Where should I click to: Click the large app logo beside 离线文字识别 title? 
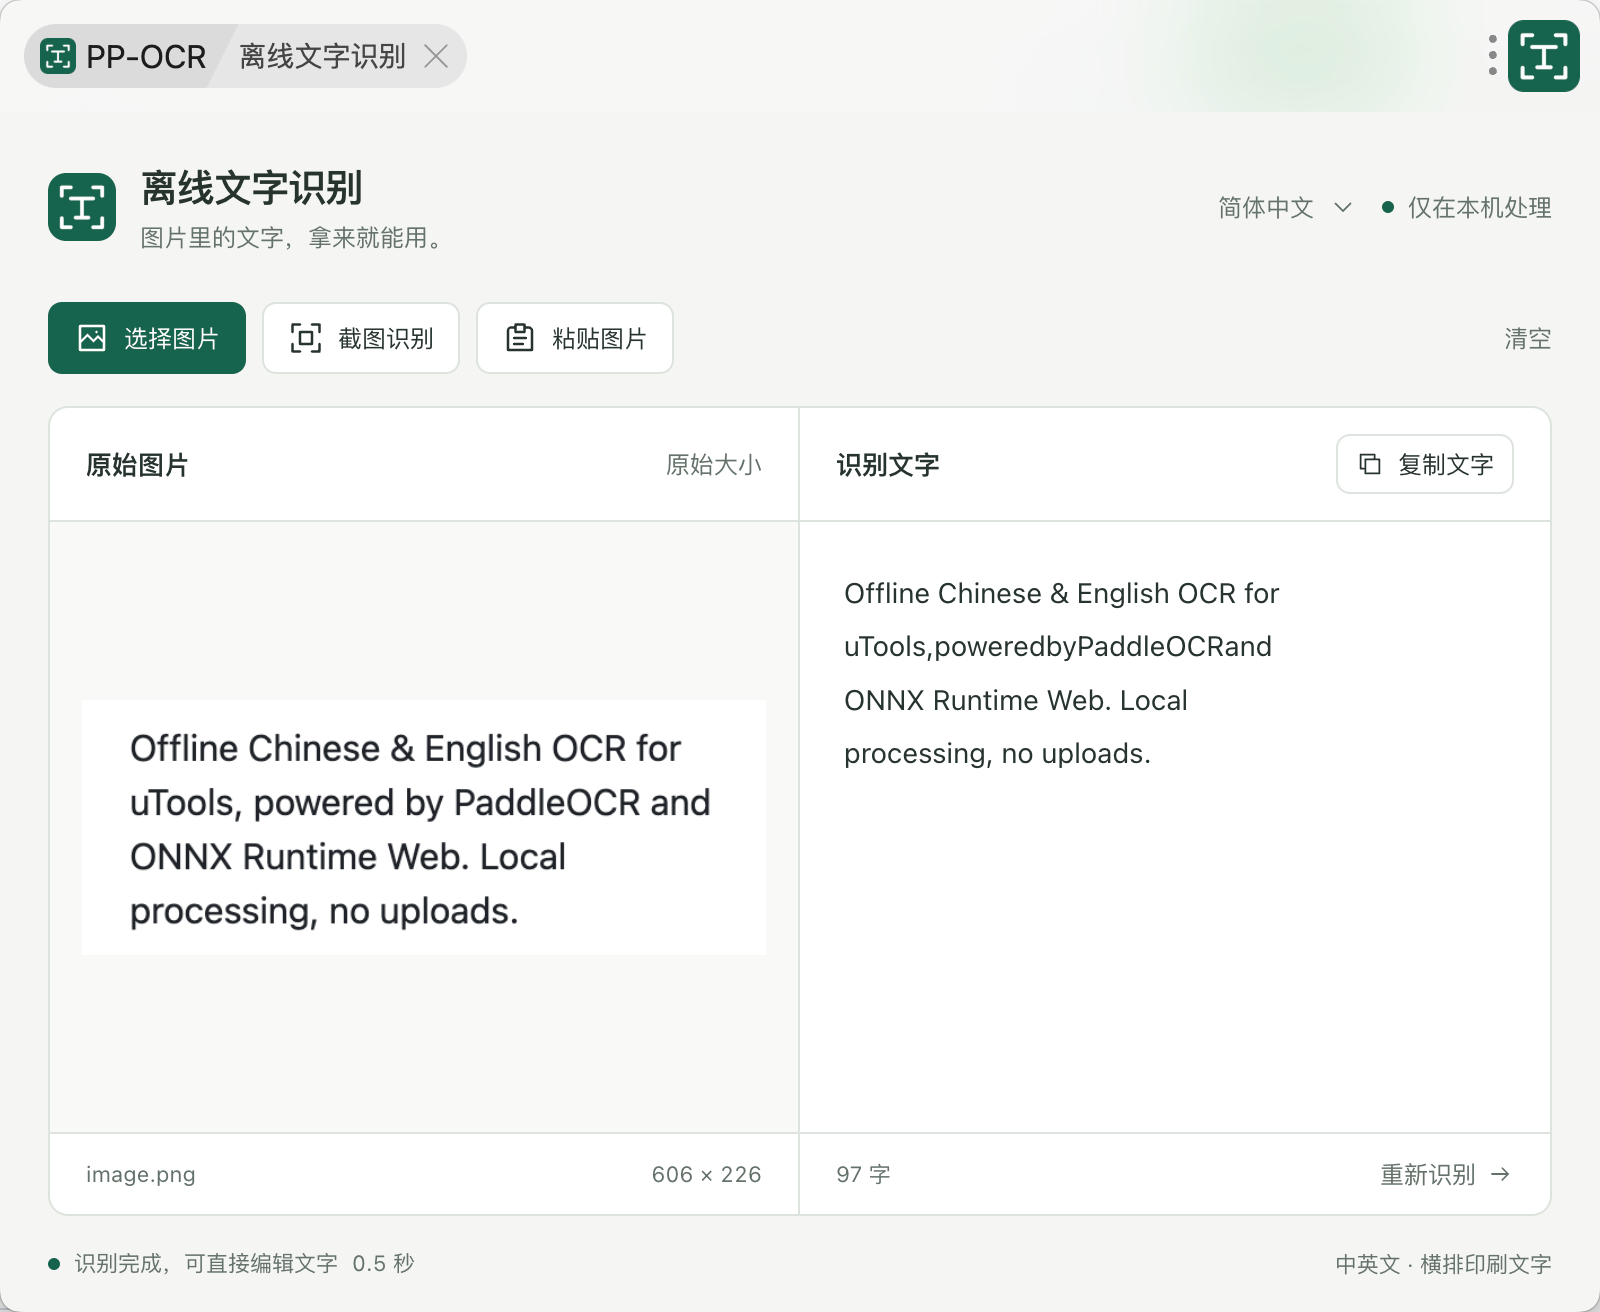(x=82, y=207)
